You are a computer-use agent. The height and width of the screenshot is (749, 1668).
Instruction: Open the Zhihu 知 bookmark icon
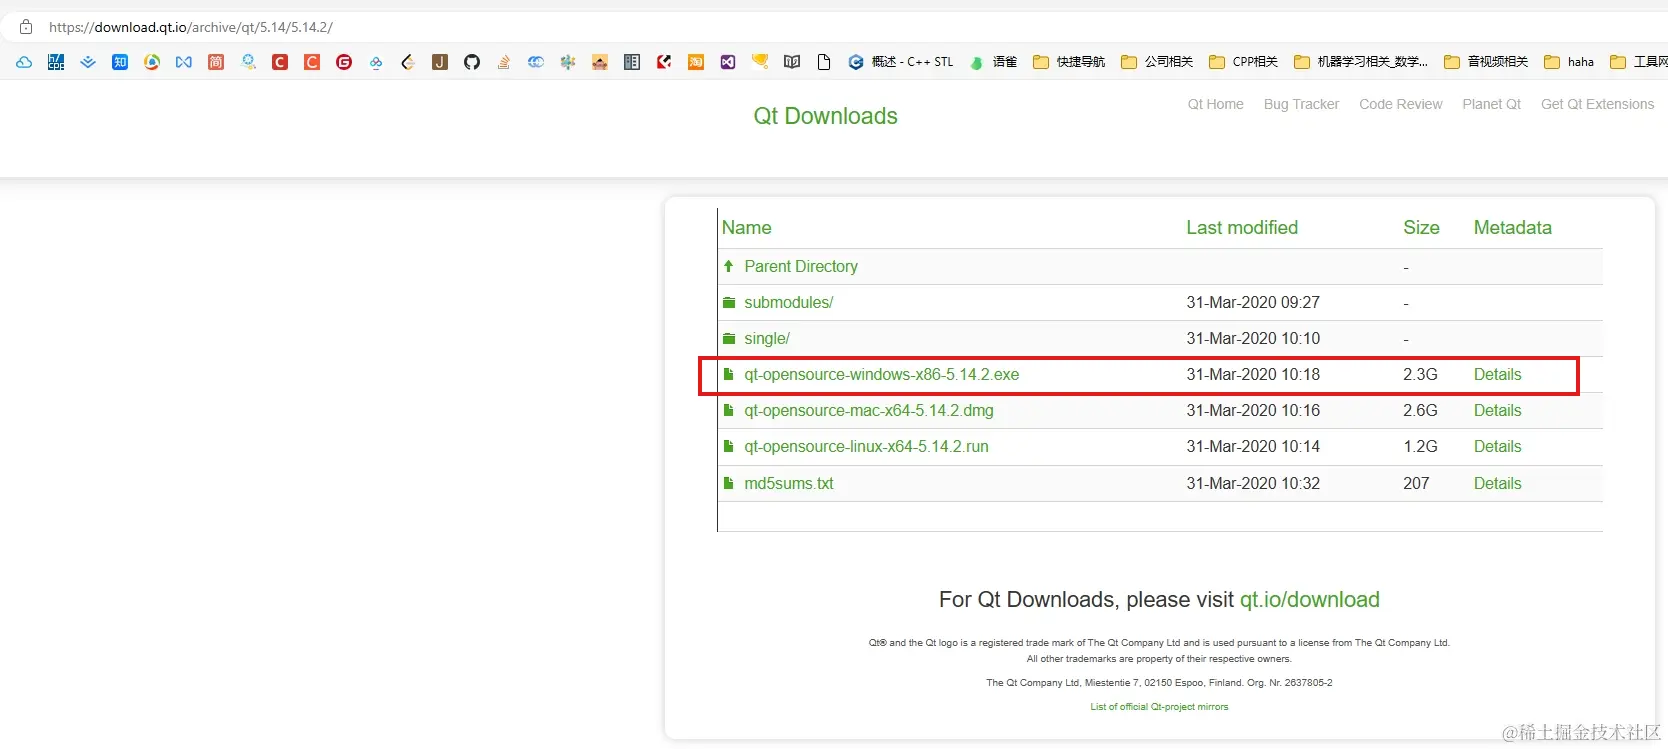click(120, 62)
